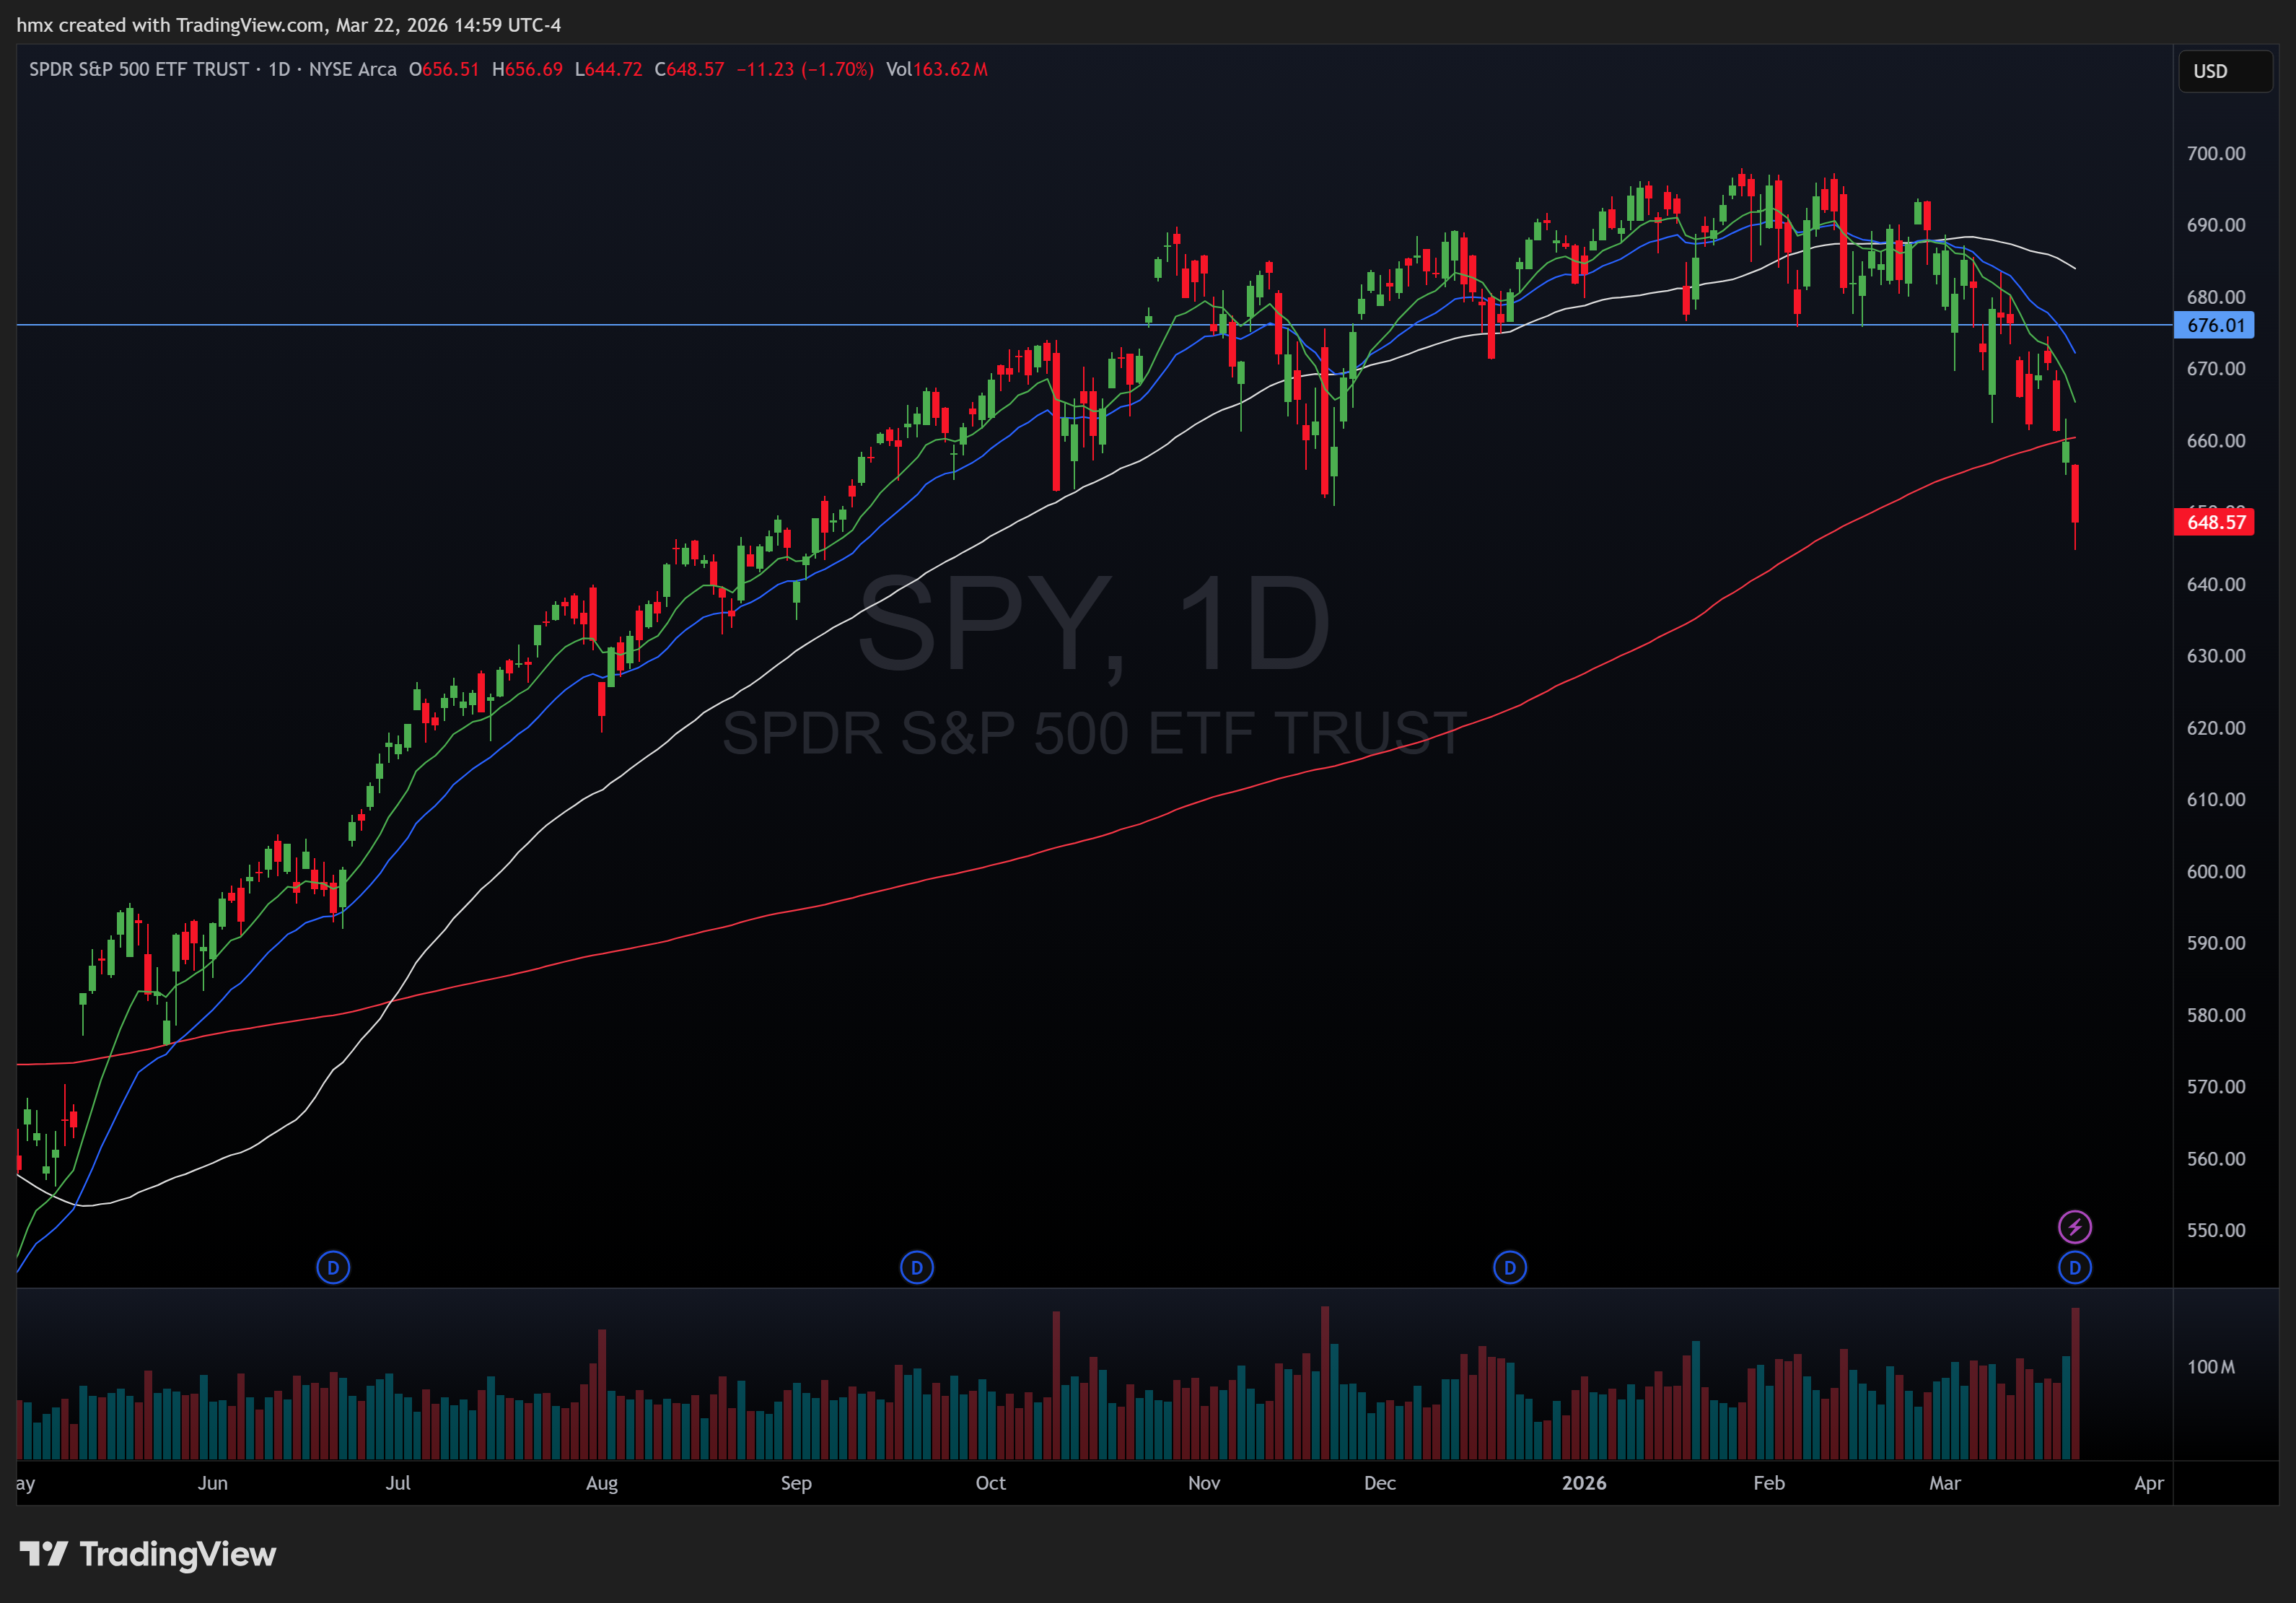The image size is (2296, 1603).
Task: Click the red 648.57 current price label
Action: pyautogui.click(x=2214, y=522)
